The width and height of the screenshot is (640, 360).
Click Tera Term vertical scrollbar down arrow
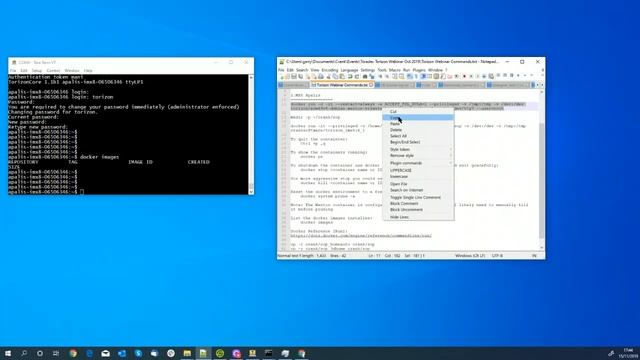(x=251, y=191)
